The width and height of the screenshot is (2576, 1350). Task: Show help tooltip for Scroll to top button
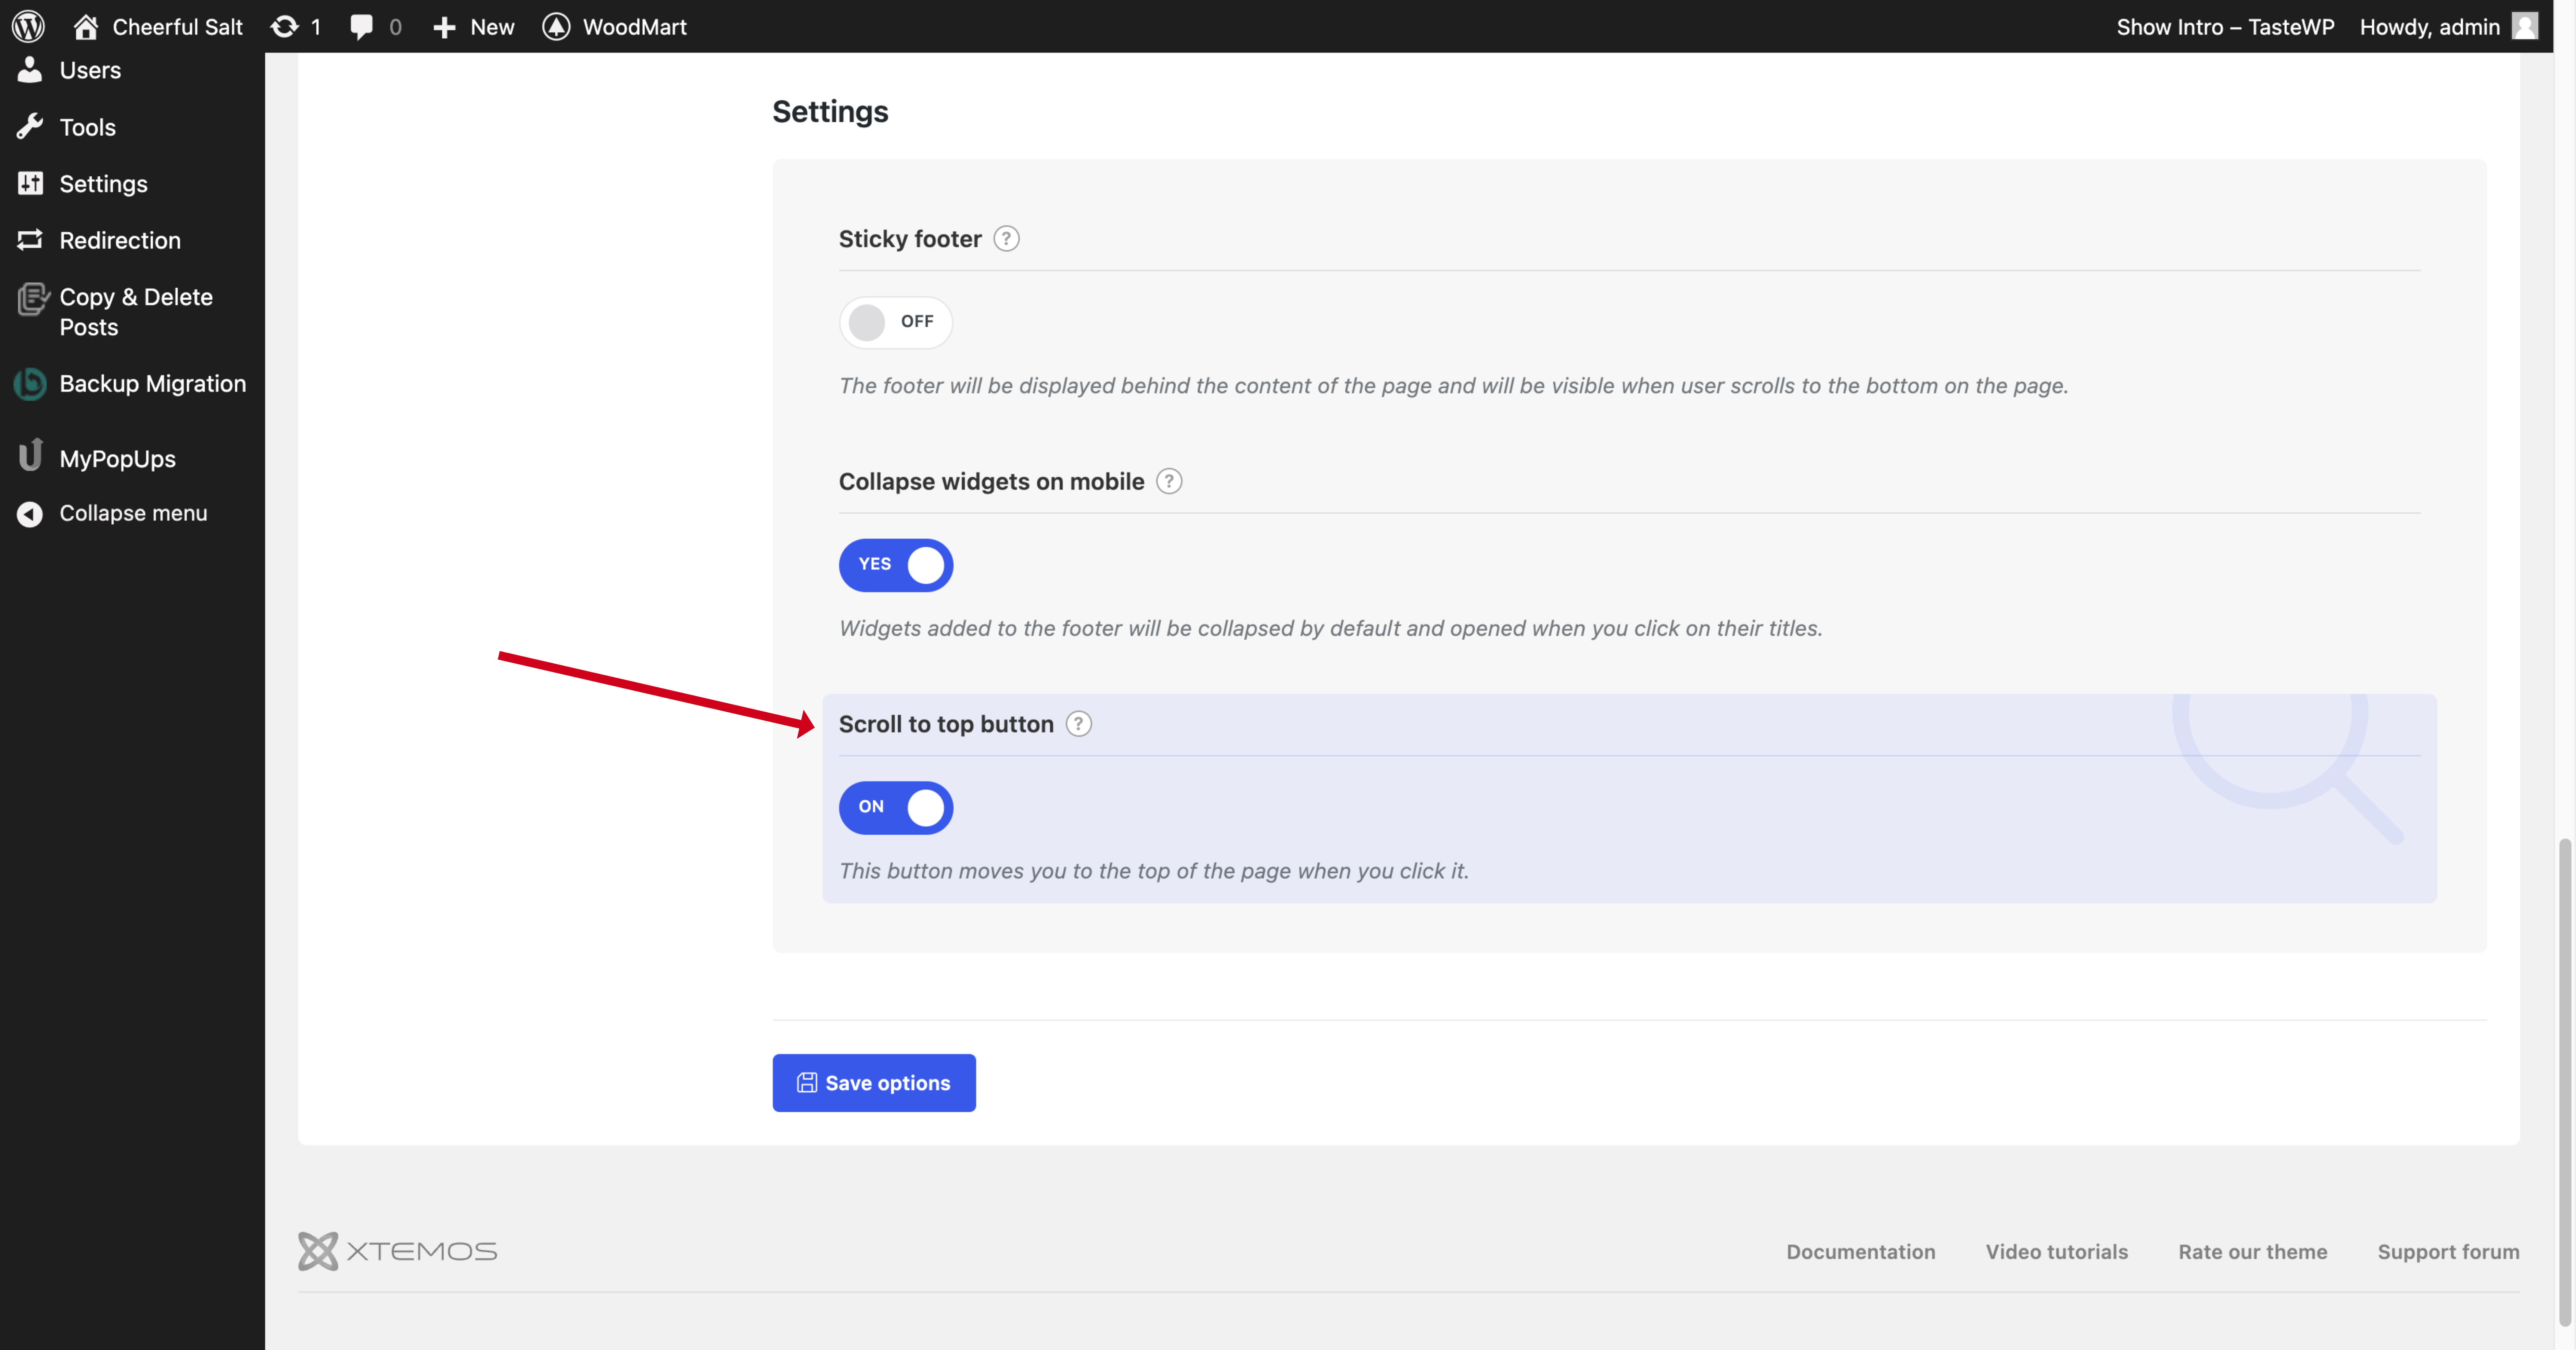pos(1078,724)
